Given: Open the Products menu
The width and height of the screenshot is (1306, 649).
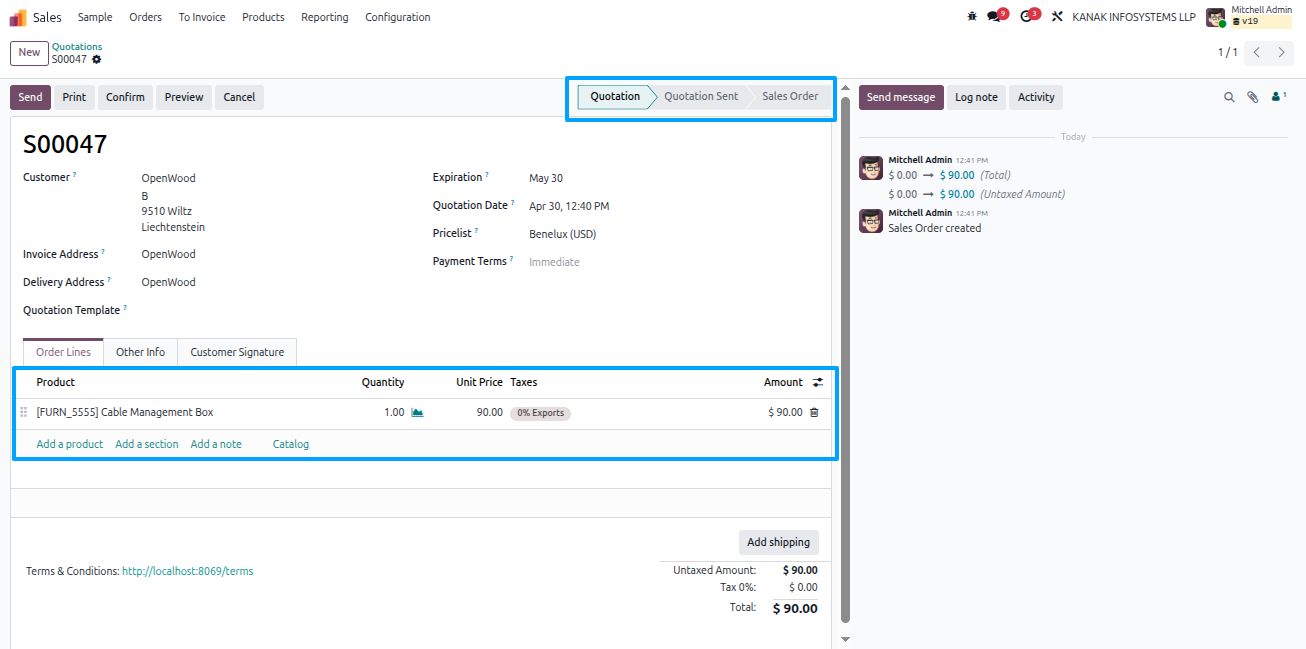Looking at the screenshot, I should (x=263, y=17).
